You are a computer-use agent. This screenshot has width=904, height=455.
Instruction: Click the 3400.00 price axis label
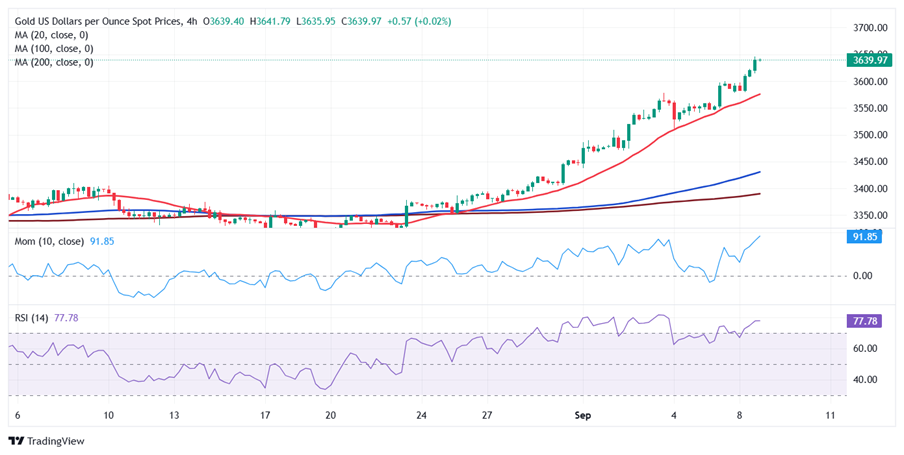(870, 189)
